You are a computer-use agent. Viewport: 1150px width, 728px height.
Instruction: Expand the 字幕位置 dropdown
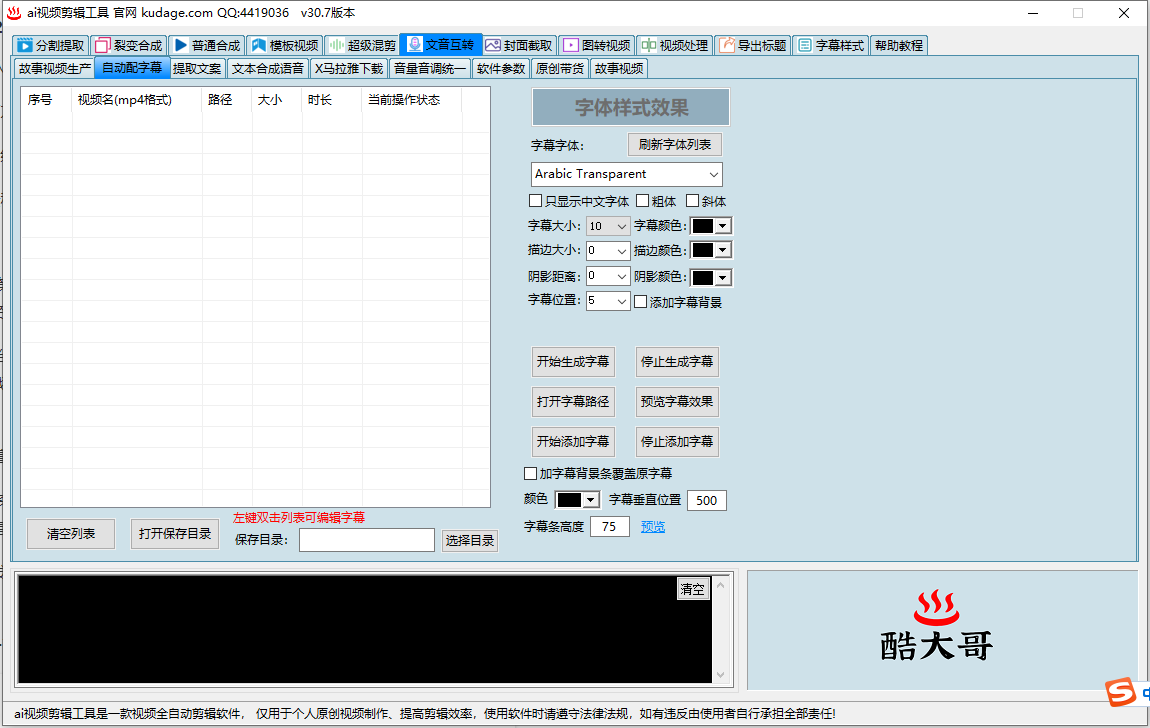coord(622,301)
